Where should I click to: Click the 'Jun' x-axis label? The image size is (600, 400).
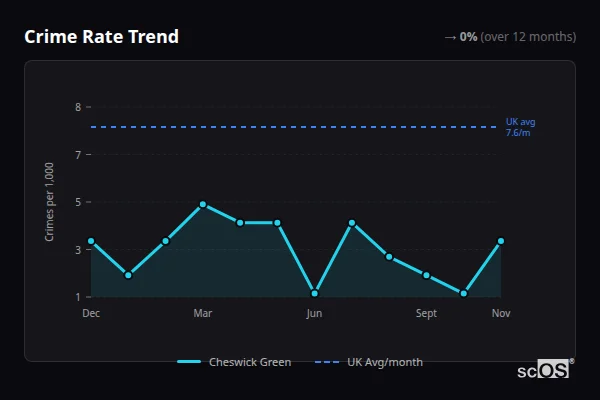pyautogui.click(x=314, y=313)
